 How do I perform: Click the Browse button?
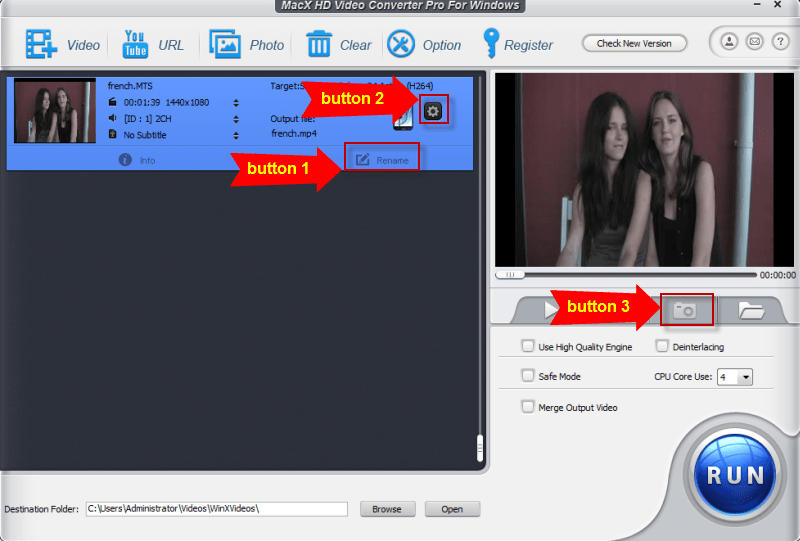tap(387, 509)
